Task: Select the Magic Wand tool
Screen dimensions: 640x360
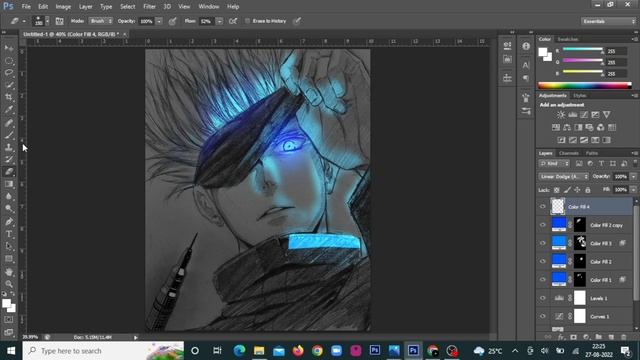Action: point(9,85)
